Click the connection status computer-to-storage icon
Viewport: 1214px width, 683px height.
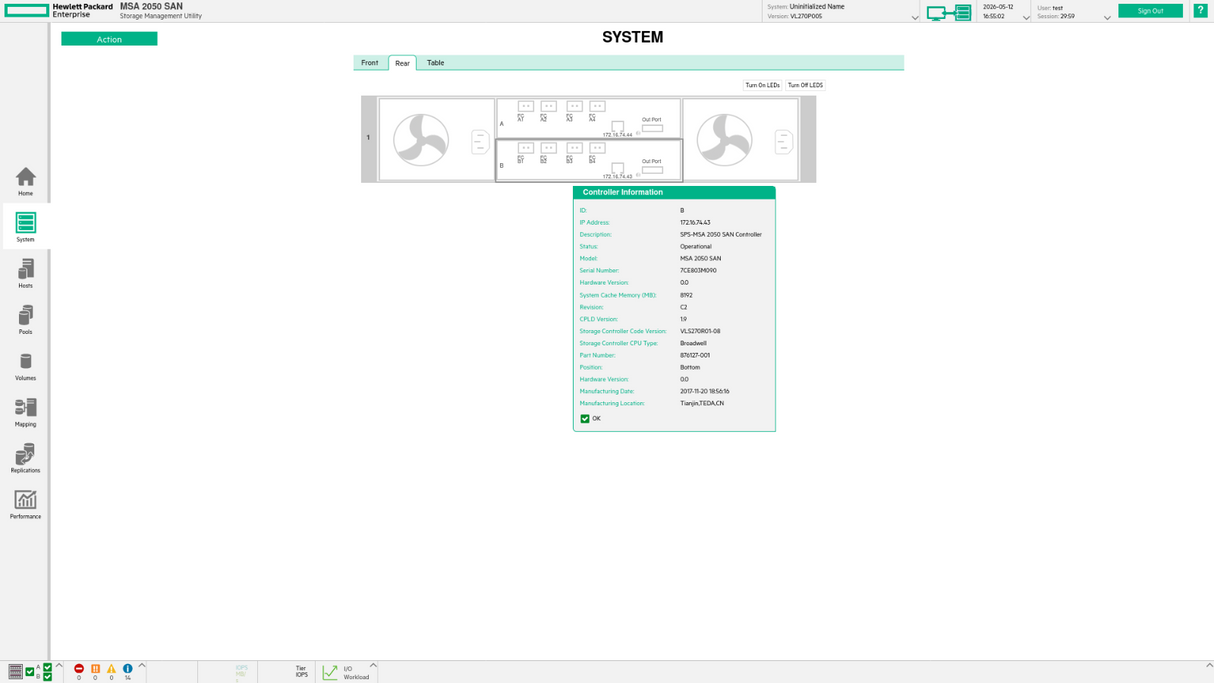pos(949,12)
